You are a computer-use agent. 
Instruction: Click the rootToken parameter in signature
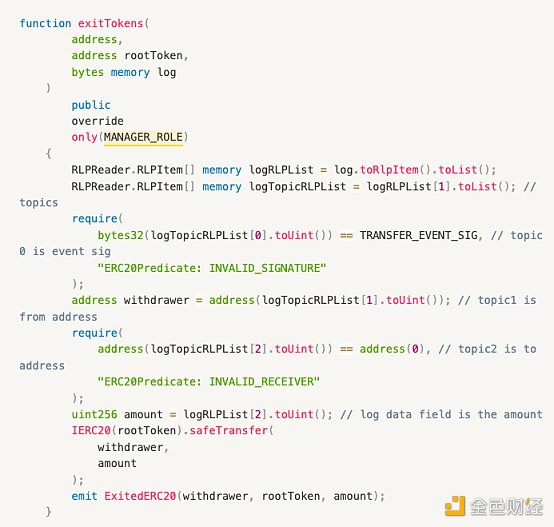(x=153, y=55)
